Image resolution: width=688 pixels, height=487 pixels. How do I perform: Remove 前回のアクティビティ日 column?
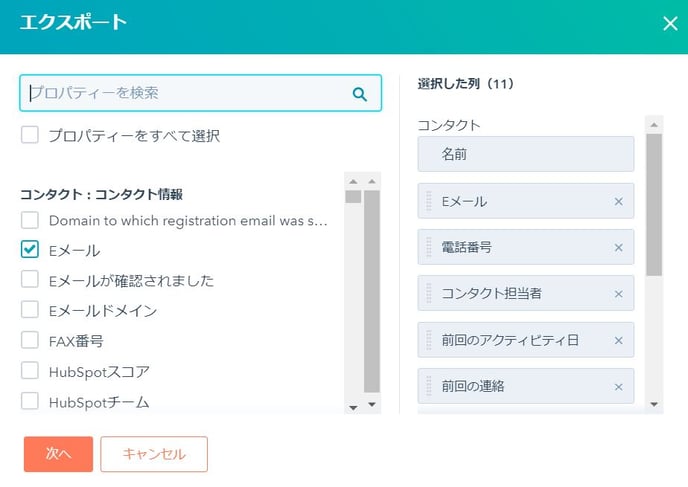pos(618,340)
